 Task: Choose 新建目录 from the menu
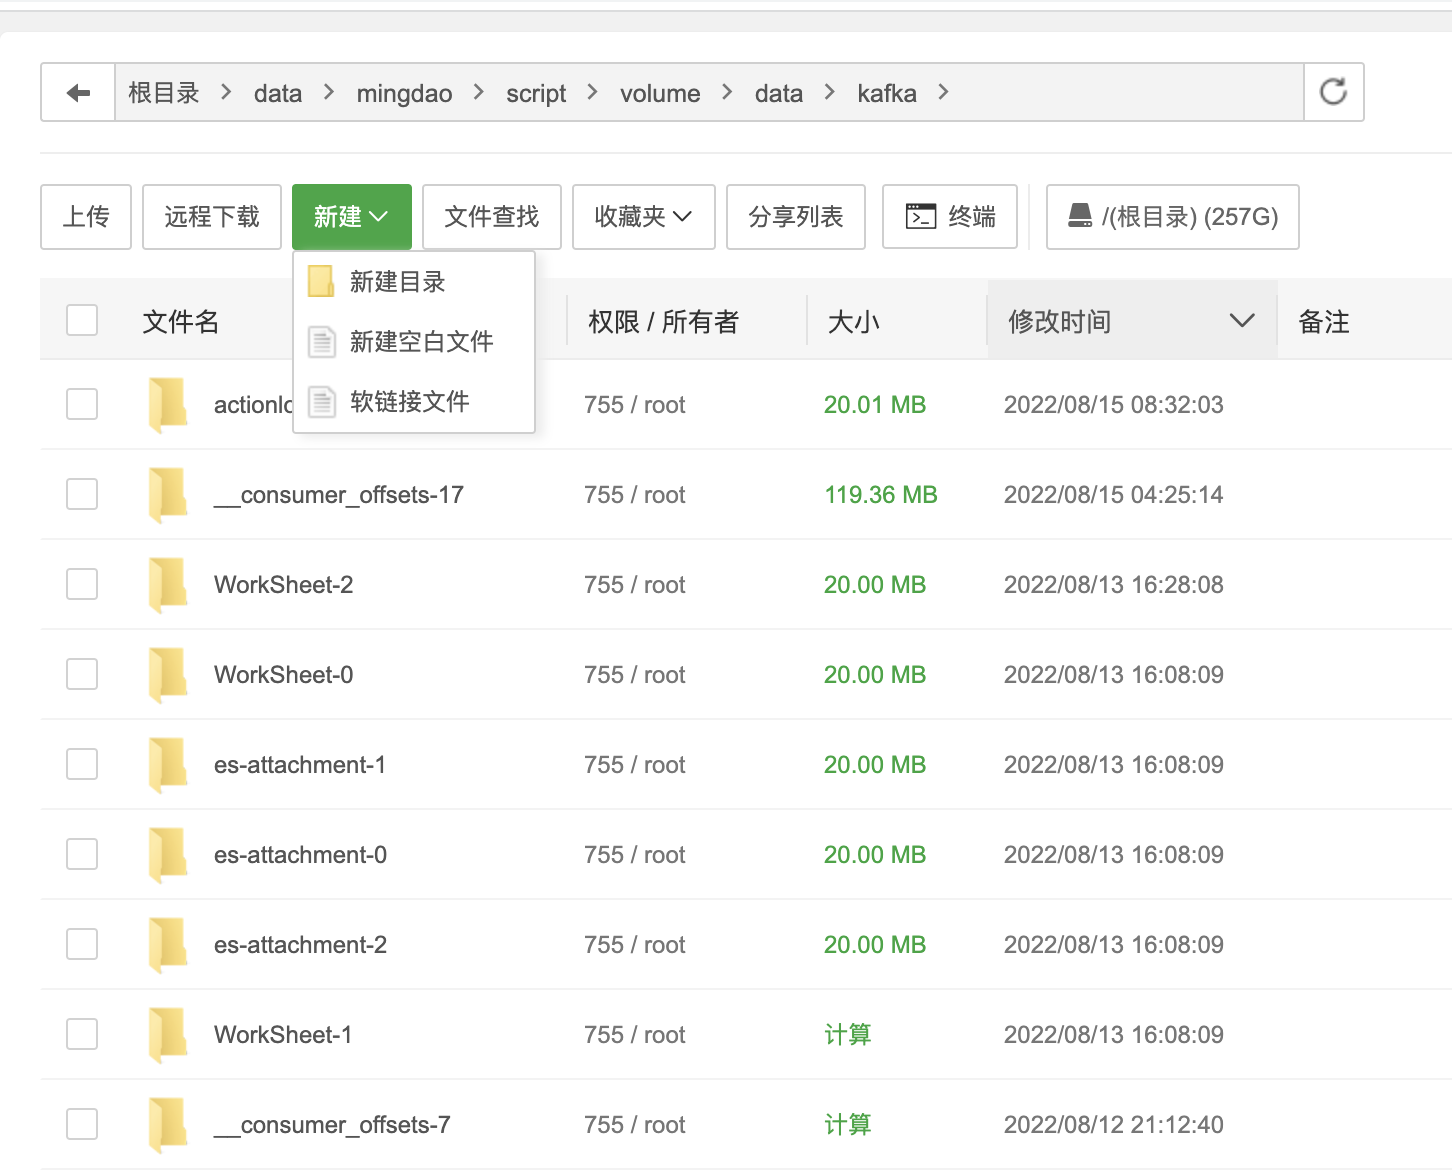click(x=397, y=282)
